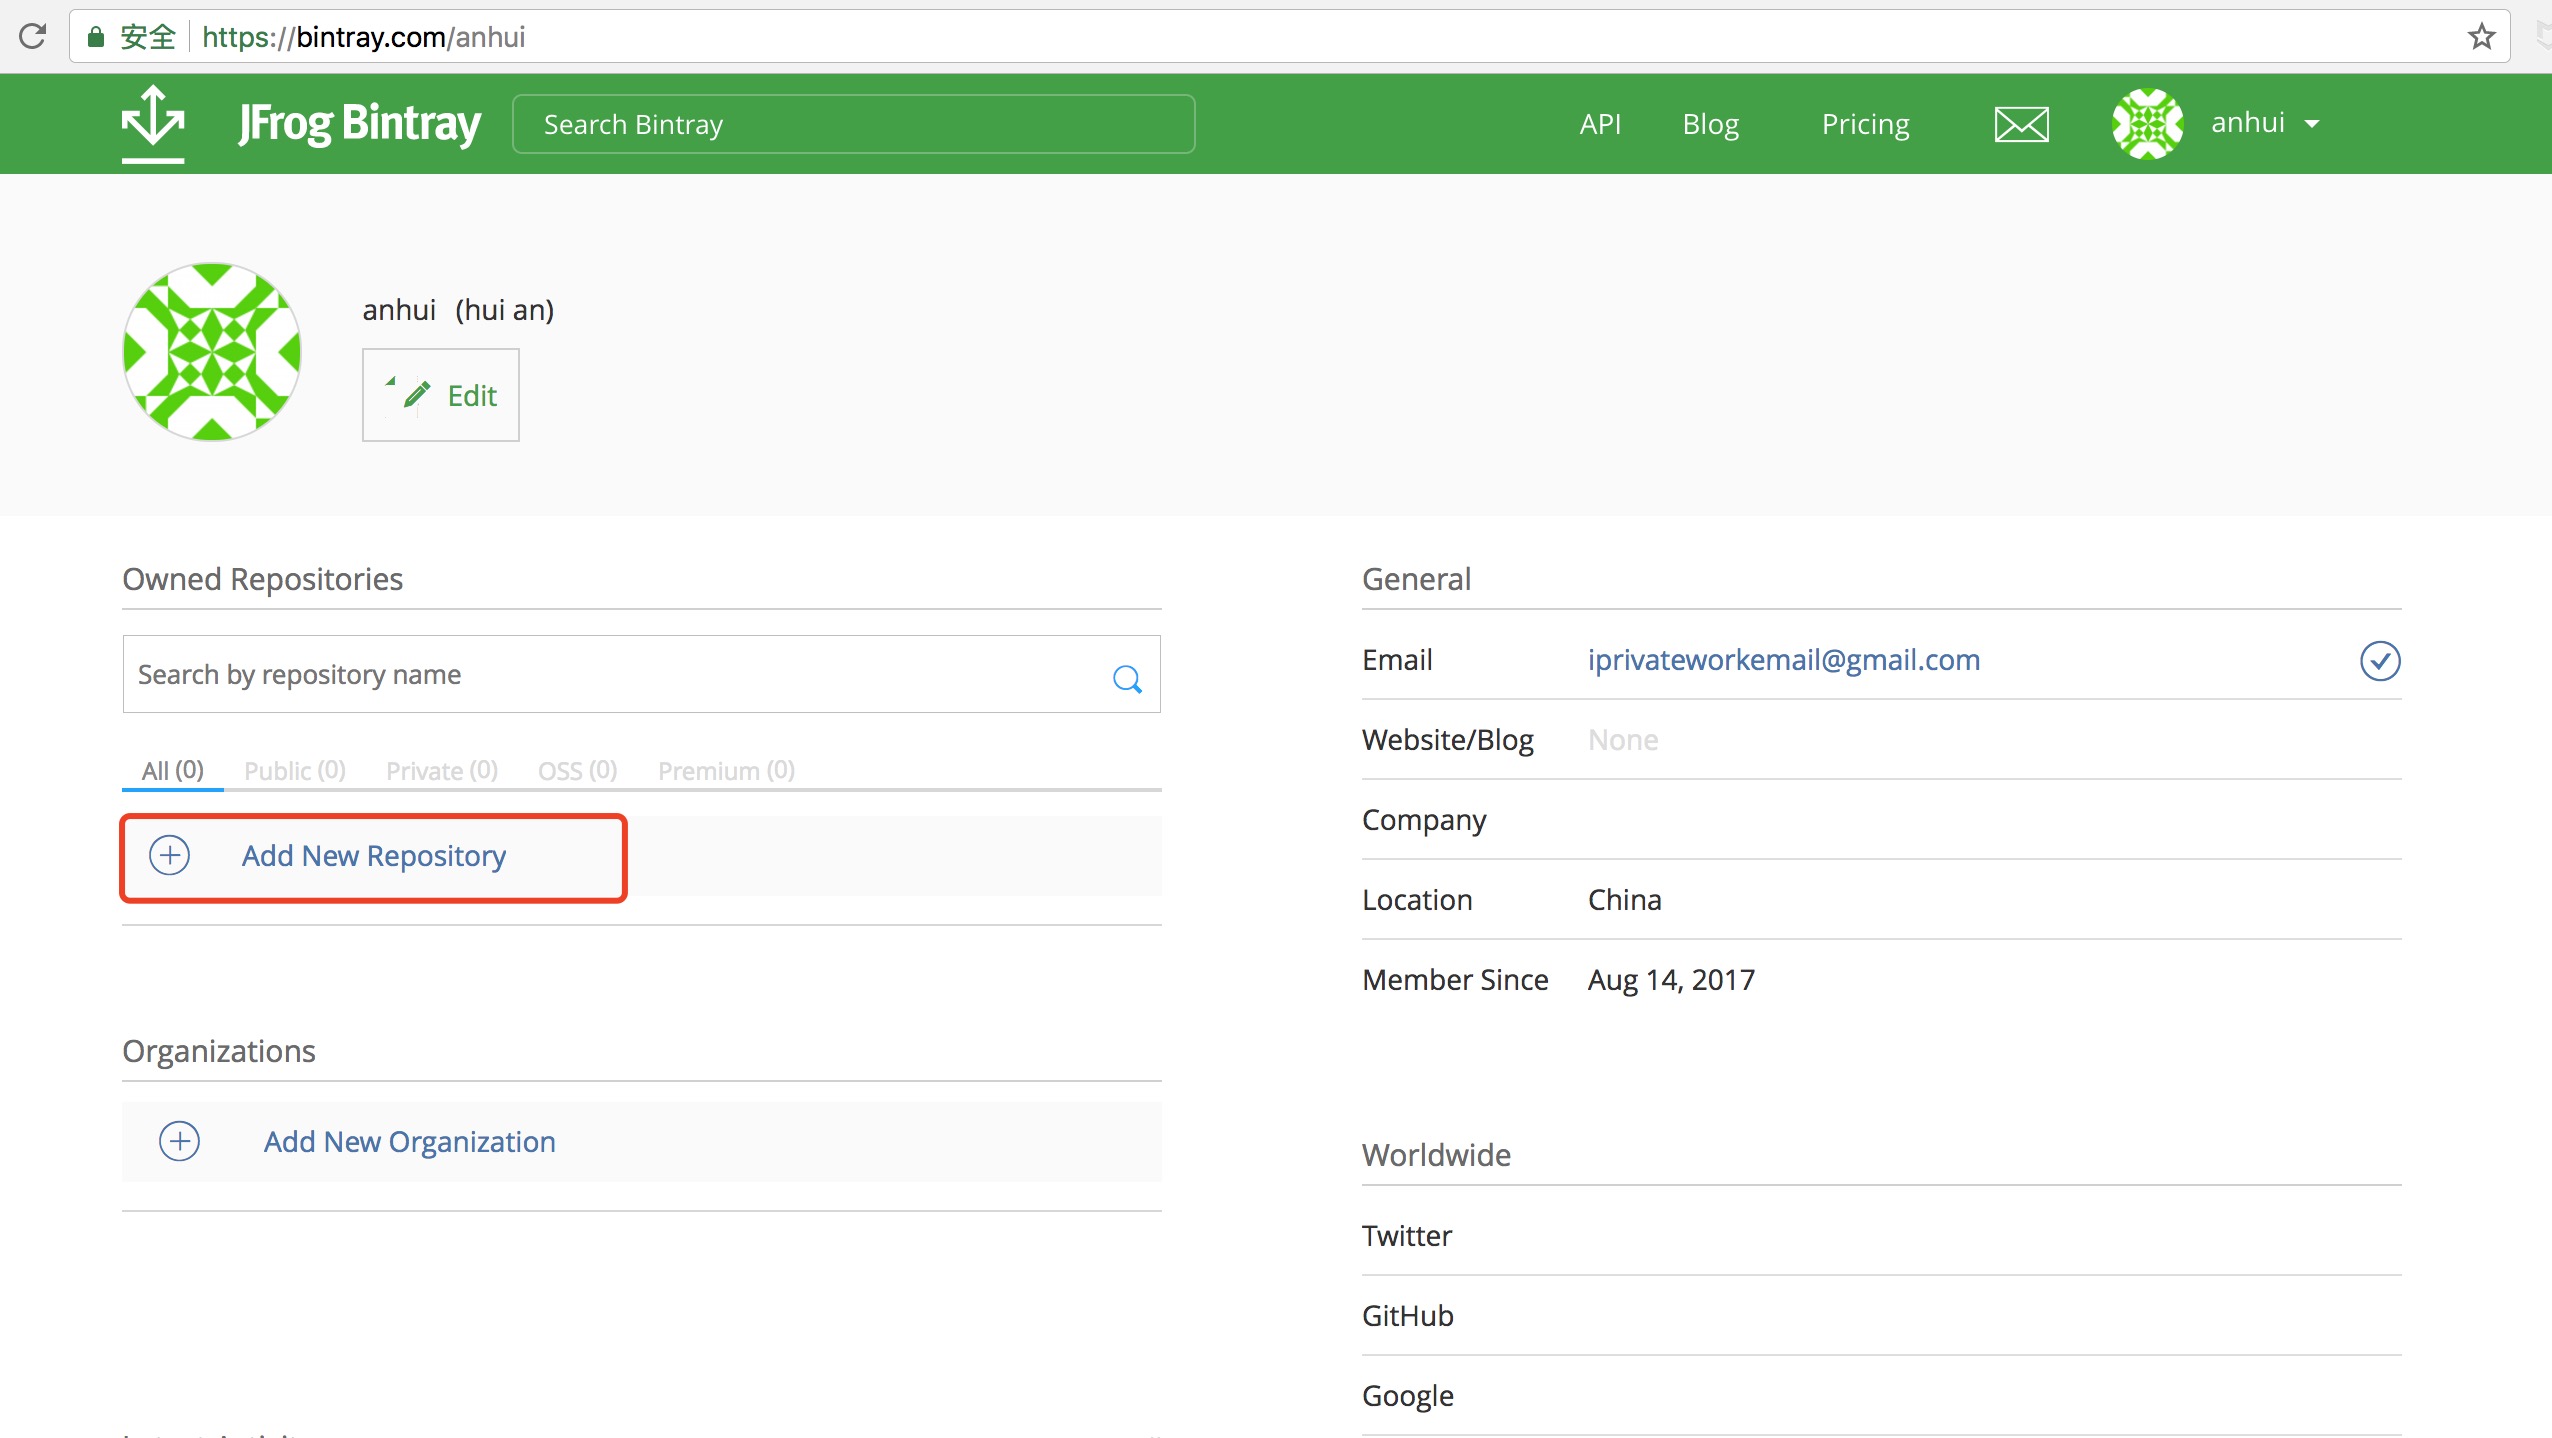This screenshot has width=2552, height=1438.
Task: Click the upload/download arrows icon
Action: coord(154,125)
